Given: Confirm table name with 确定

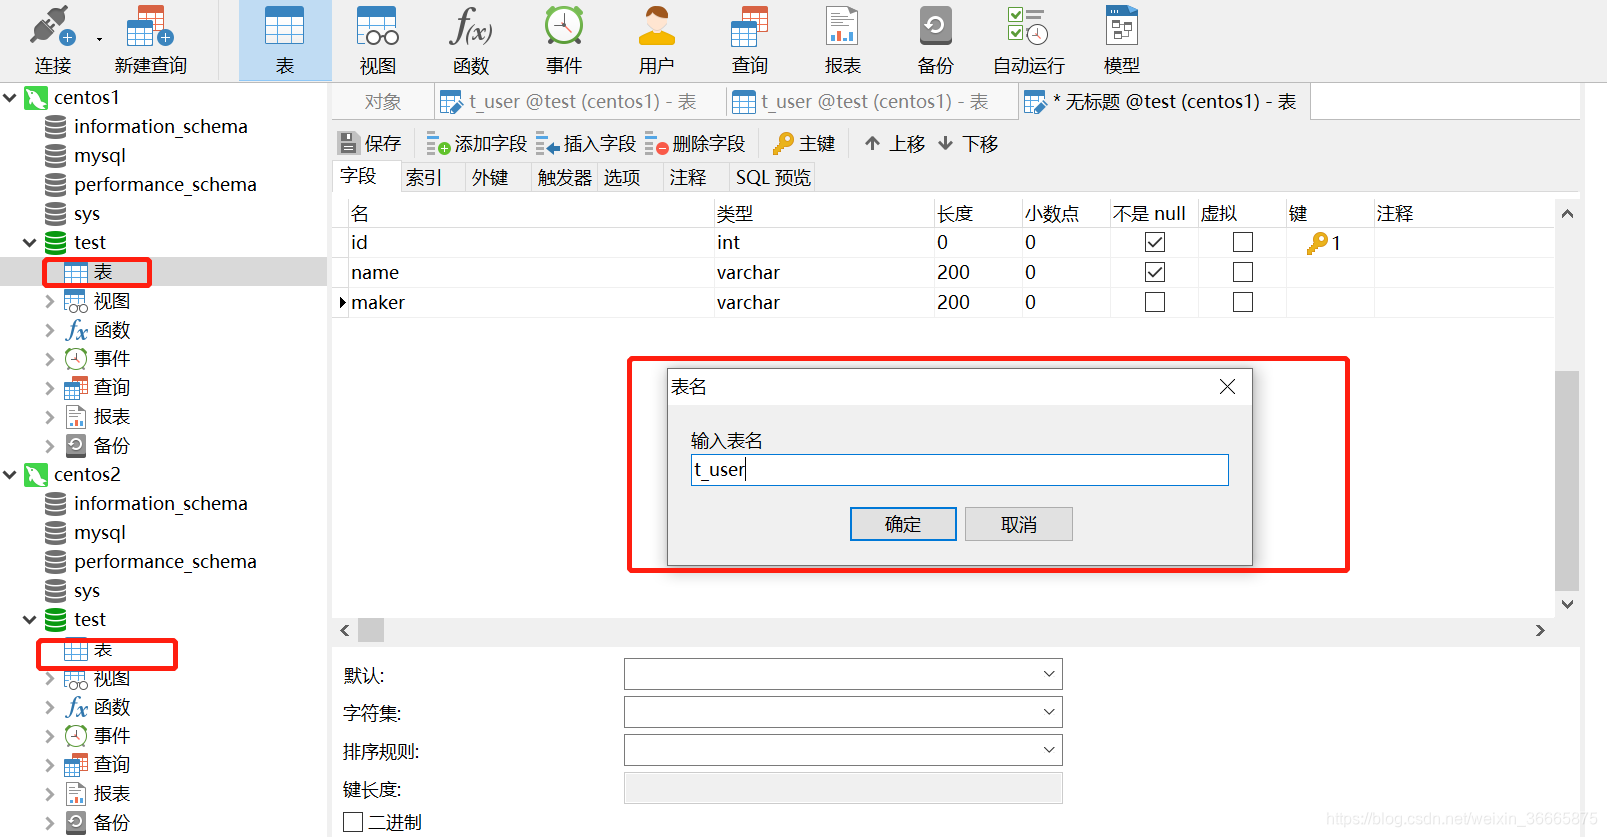Looking at the screenshot, I should (x=903, y=524).
